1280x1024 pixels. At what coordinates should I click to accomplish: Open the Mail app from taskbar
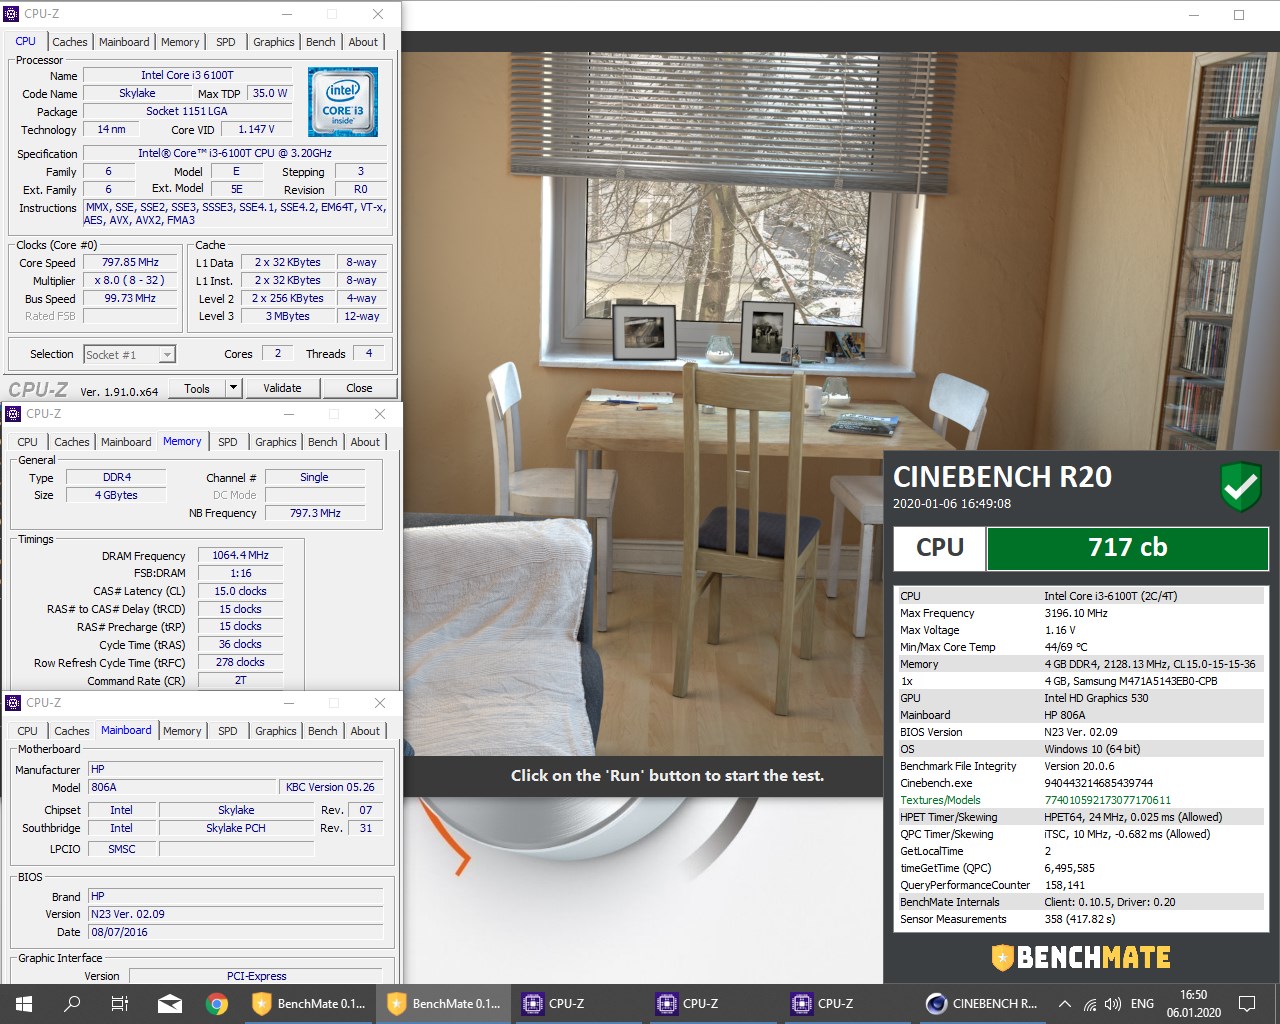click(x=169, y=1004)
